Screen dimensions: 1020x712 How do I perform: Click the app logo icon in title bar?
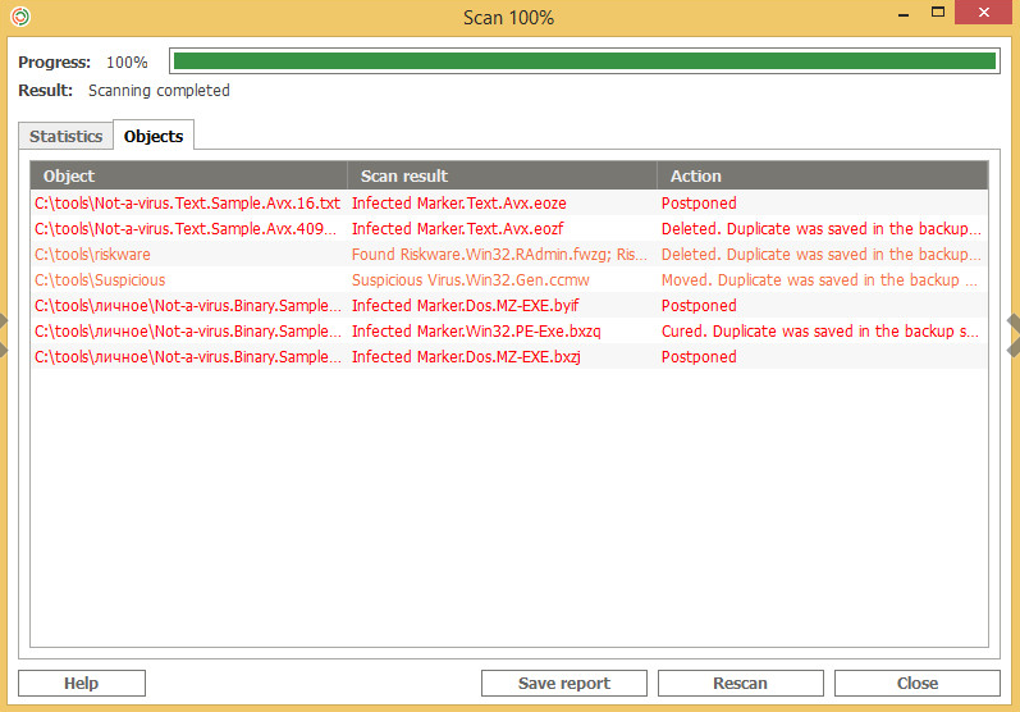[x=19, y=17]
